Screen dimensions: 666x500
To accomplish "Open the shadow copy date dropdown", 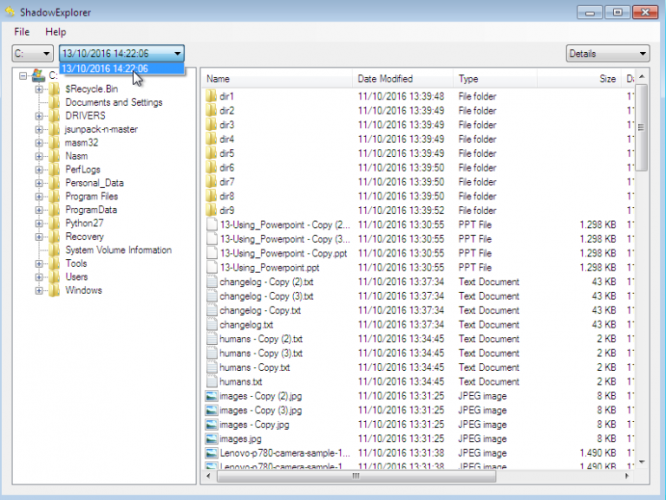I will click(121, 54).
